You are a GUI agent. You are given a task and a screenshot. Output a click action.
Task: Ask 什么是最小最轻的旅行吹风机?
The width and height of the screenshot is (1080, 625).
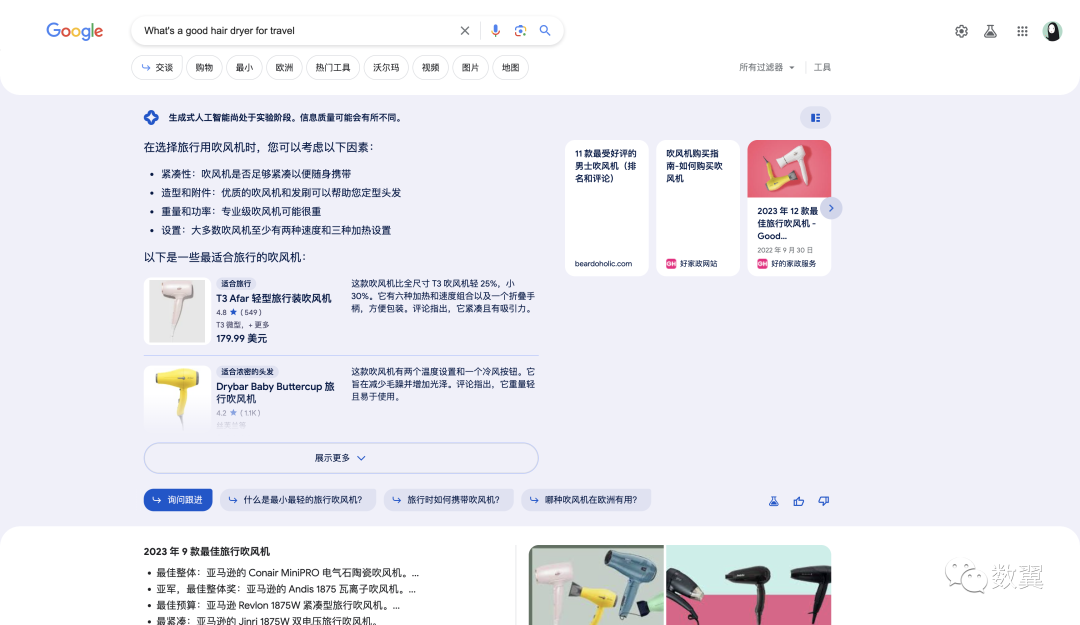point(298,500)
